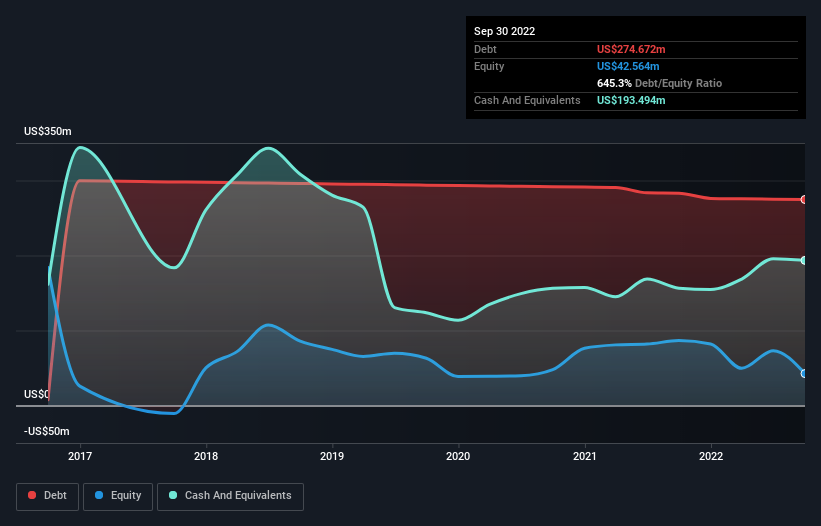Click the tooltip Cash And Equivalents label

[x=527, y=100]
